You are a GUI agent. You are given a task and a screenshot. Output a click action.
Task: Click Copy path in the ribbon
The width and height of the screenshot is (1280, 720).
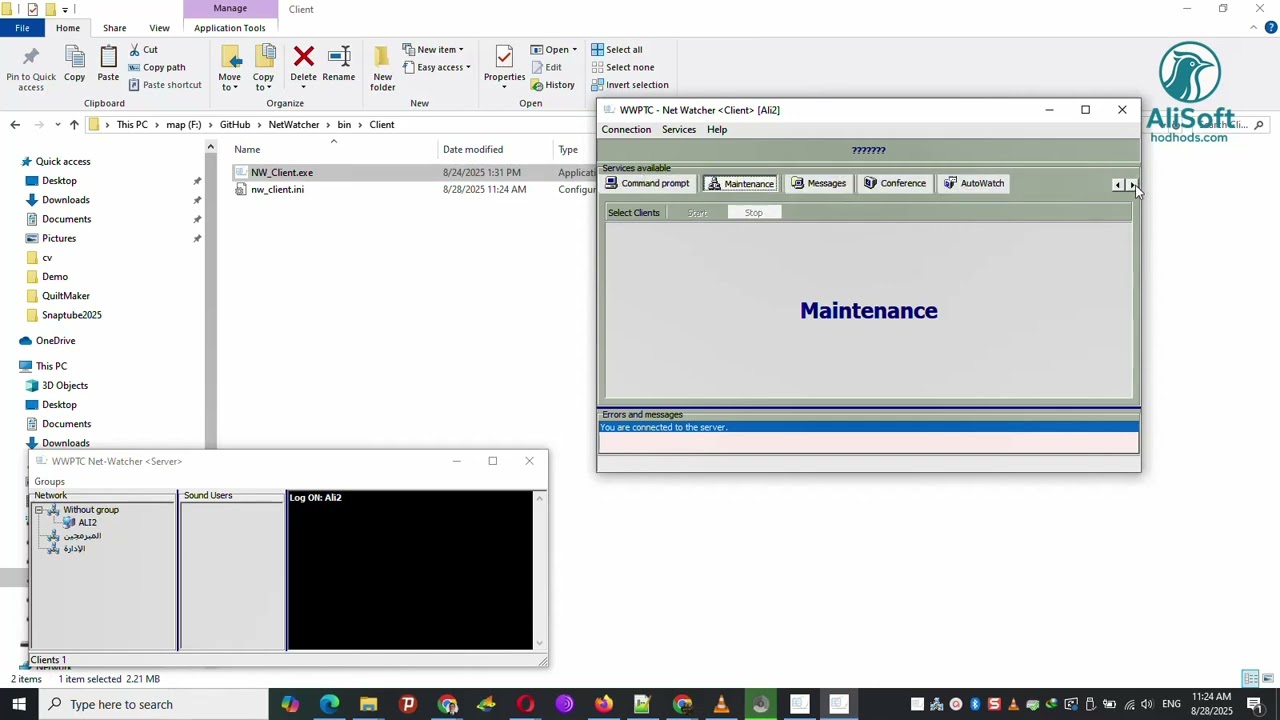click(157, 67)
